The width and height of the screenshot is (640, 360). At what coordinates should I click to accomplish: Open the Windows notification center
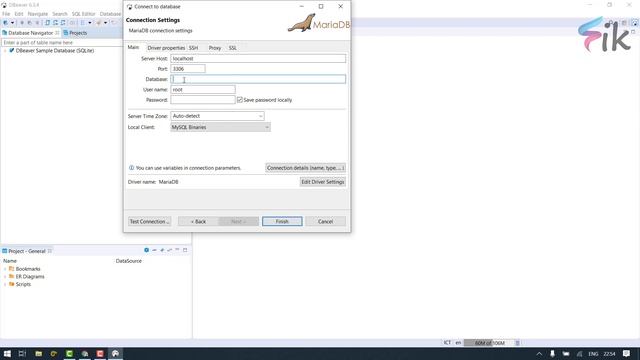(627, 353)
